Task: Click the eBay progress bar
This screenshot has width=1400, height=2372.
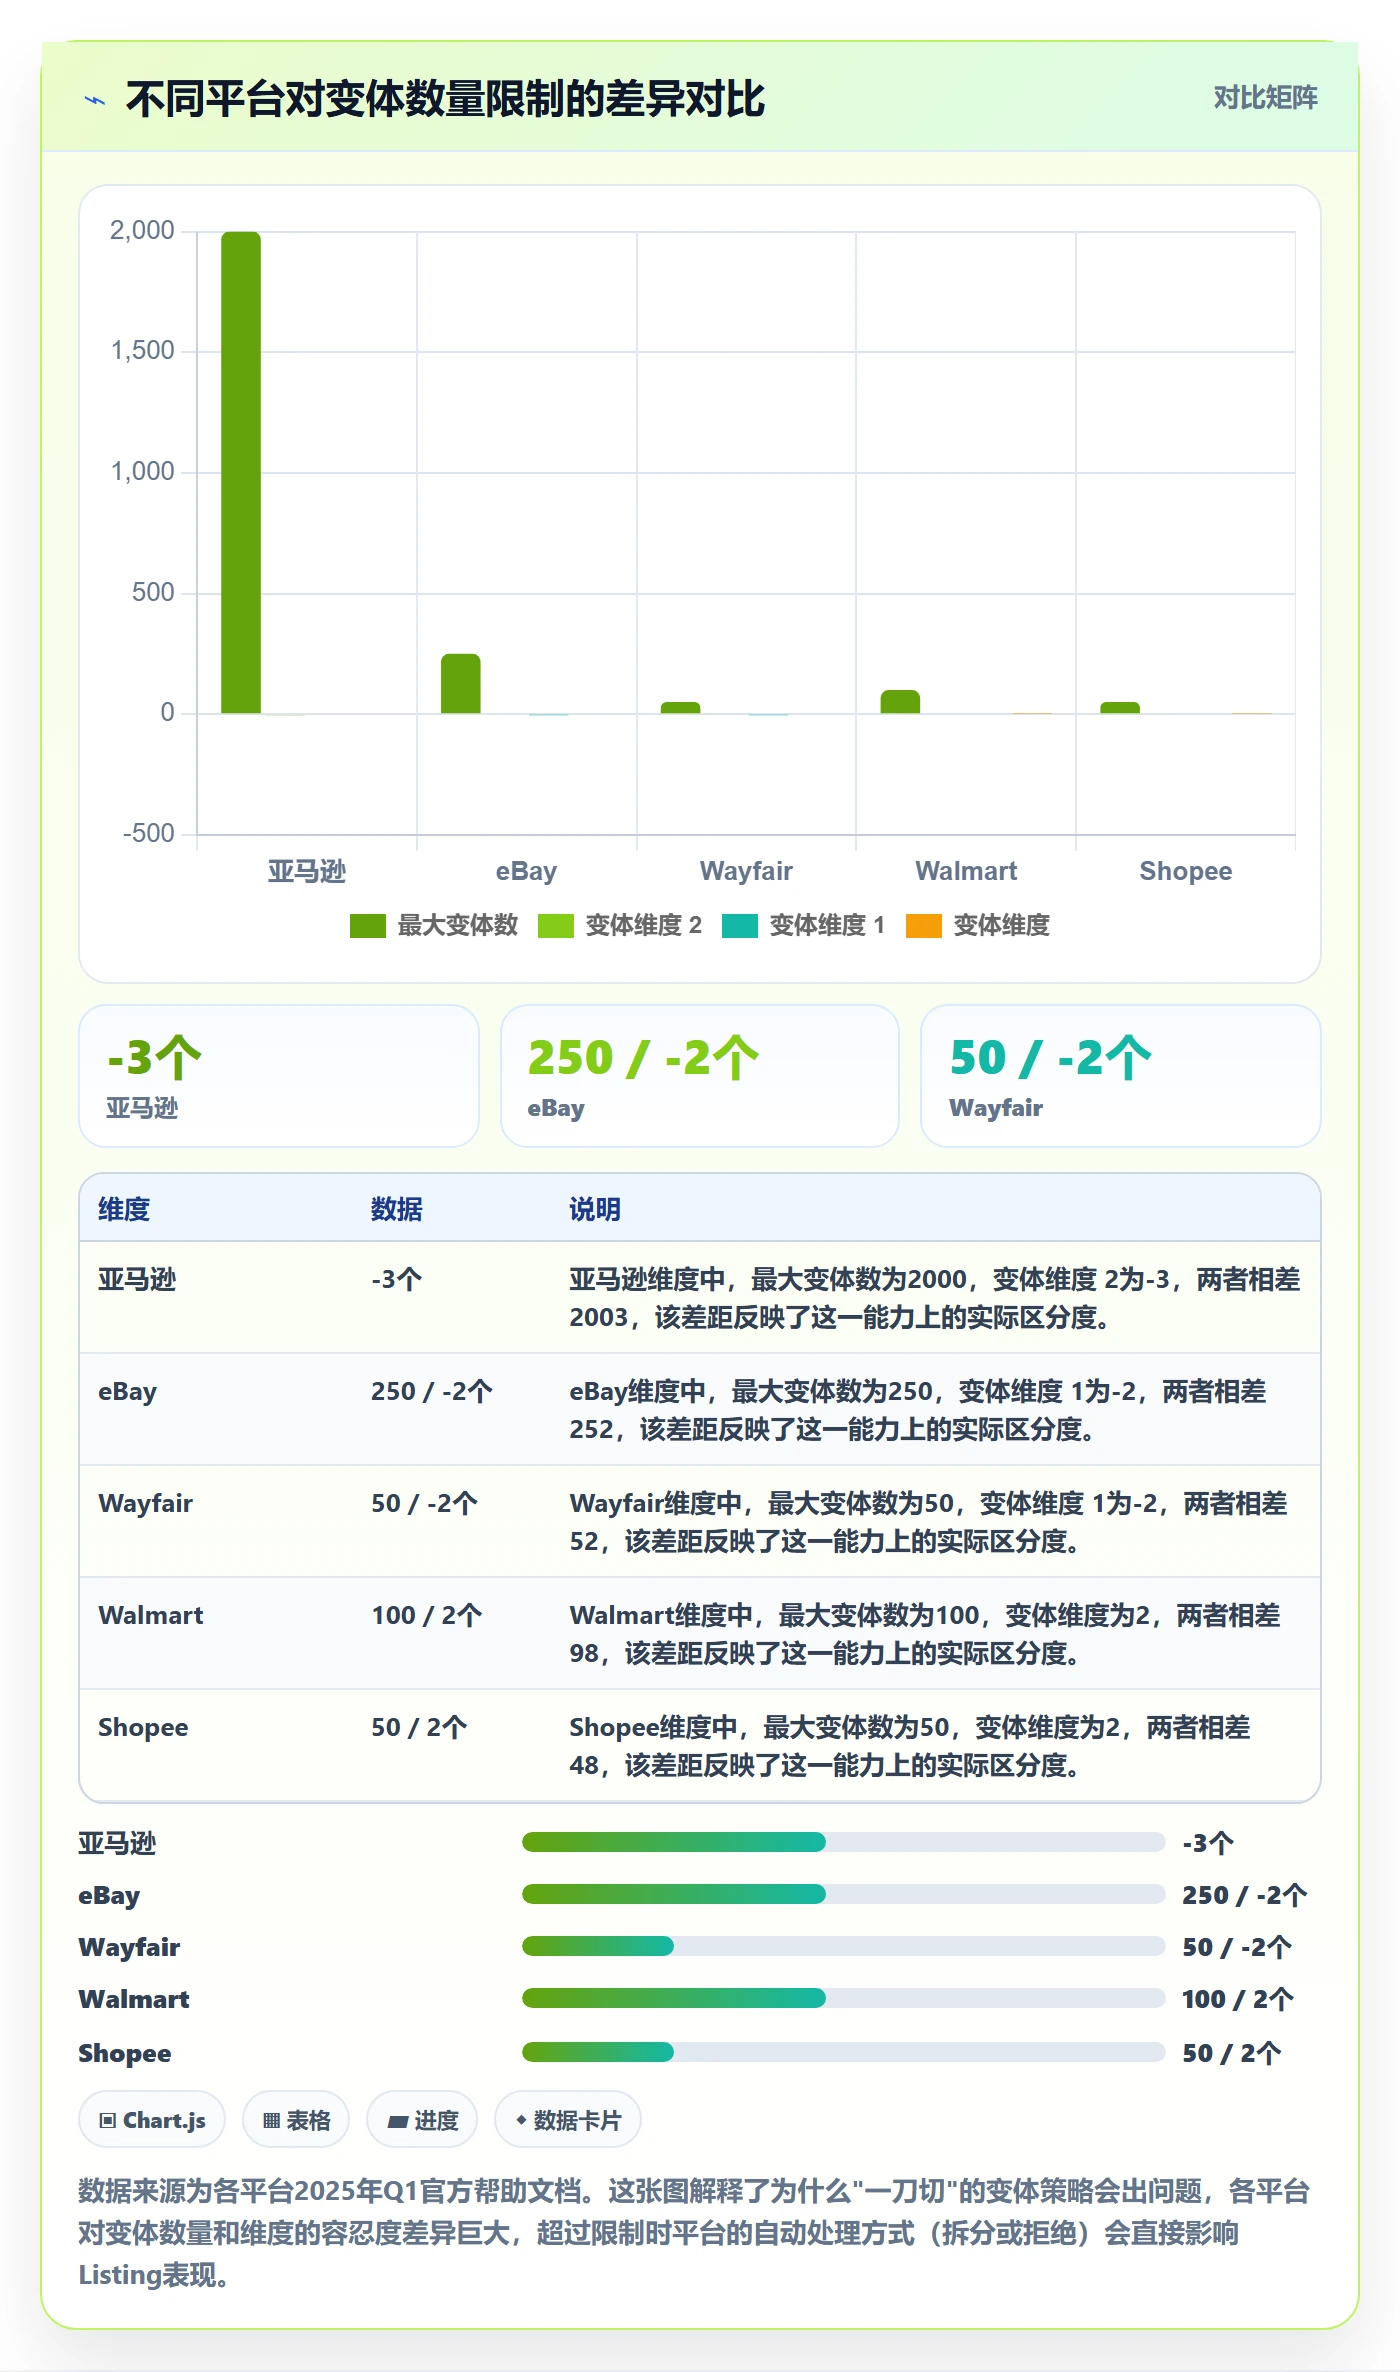Action: point(843,1894)
